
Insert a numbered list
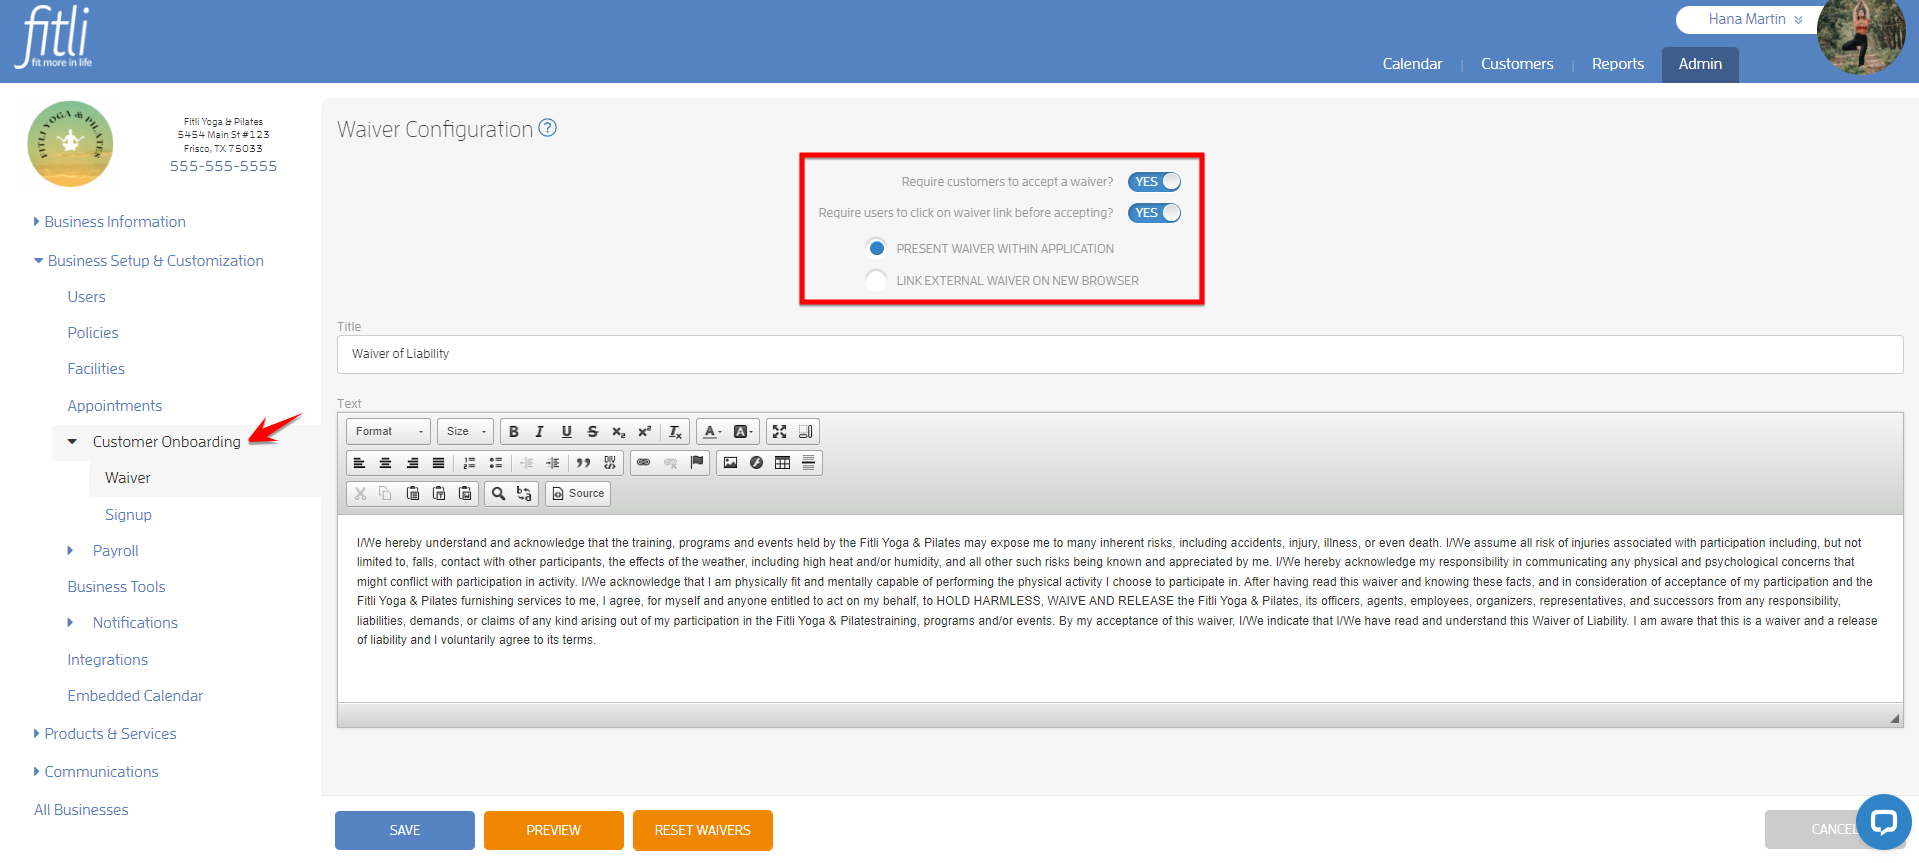(469, 463)
